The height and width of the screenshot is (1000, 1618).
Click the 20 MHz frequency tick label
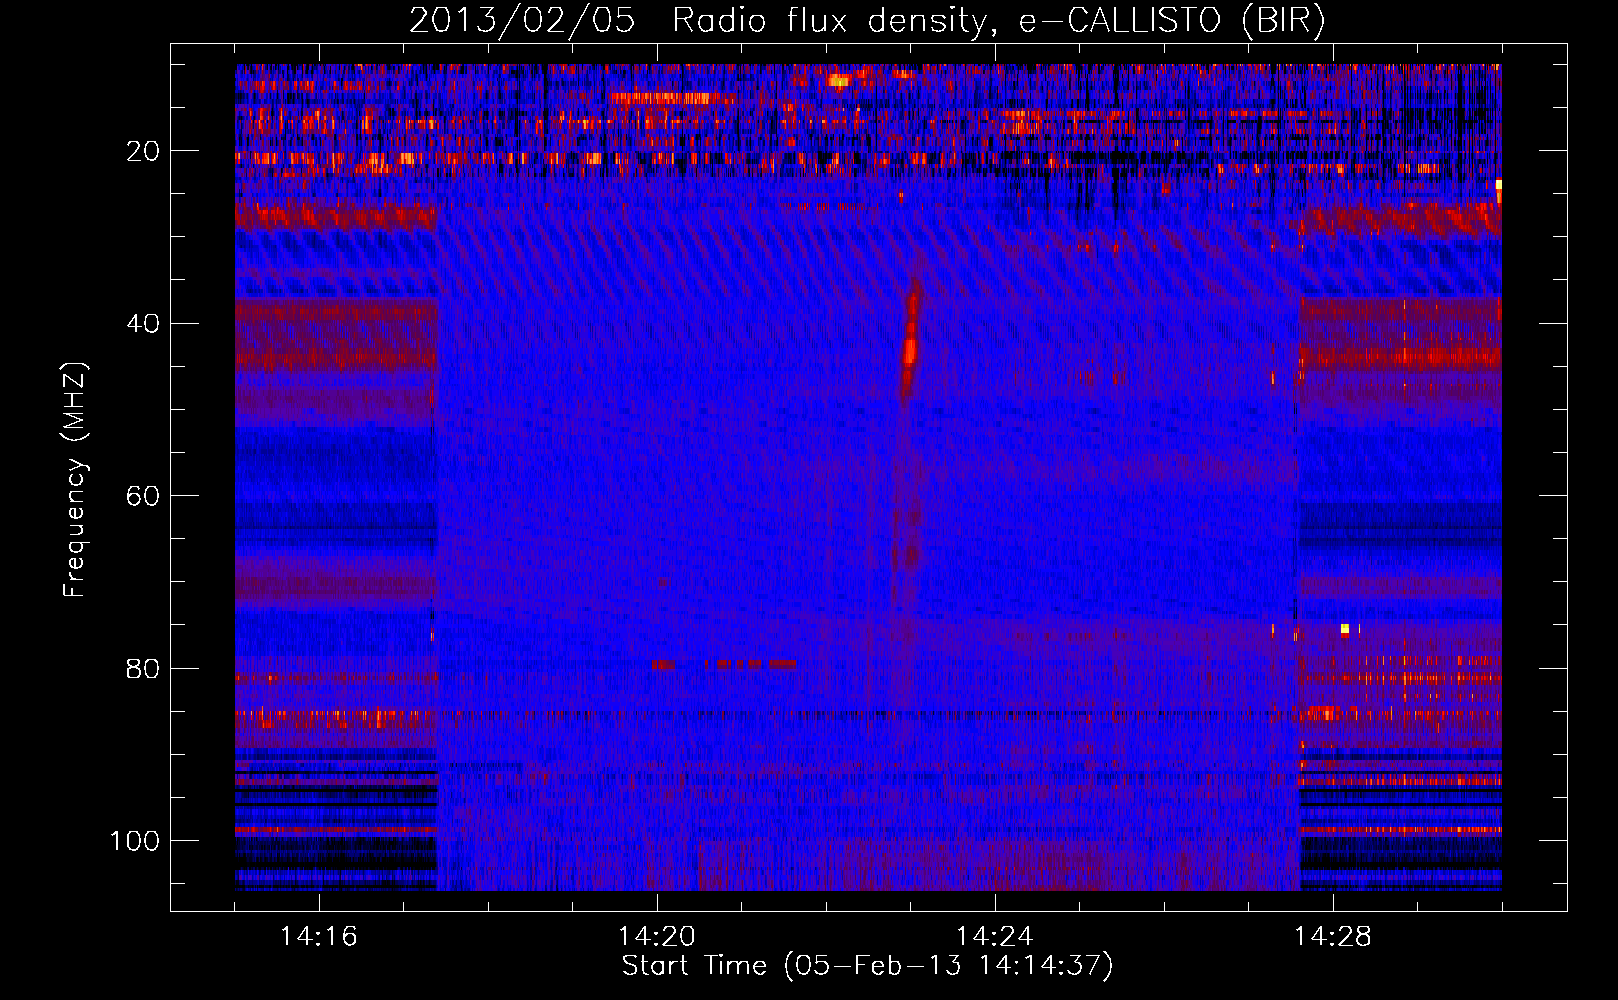144,151
